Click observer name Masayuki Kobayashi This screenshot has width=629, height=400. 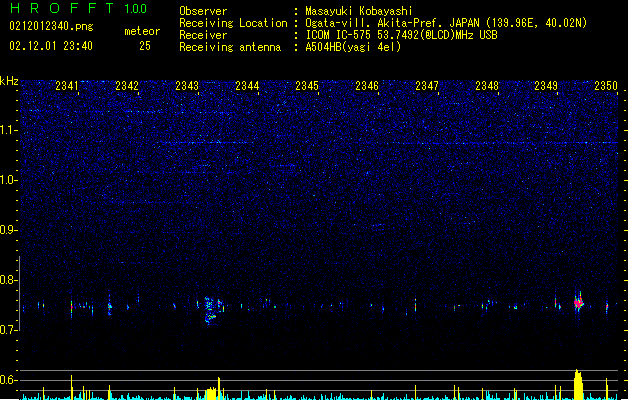[359, 11]
